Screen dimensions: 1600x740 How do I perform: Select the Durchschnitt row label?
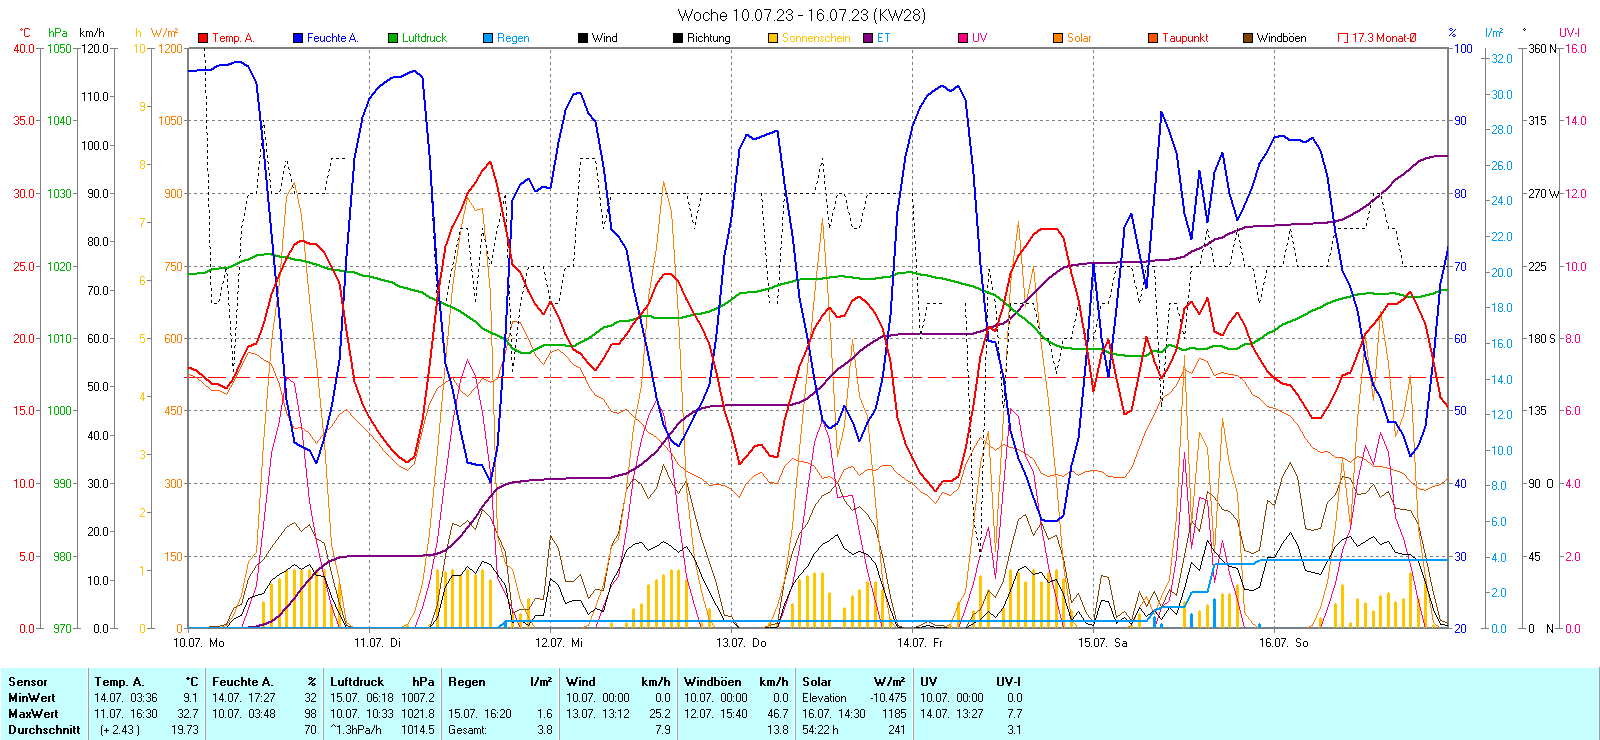(44, 730)
